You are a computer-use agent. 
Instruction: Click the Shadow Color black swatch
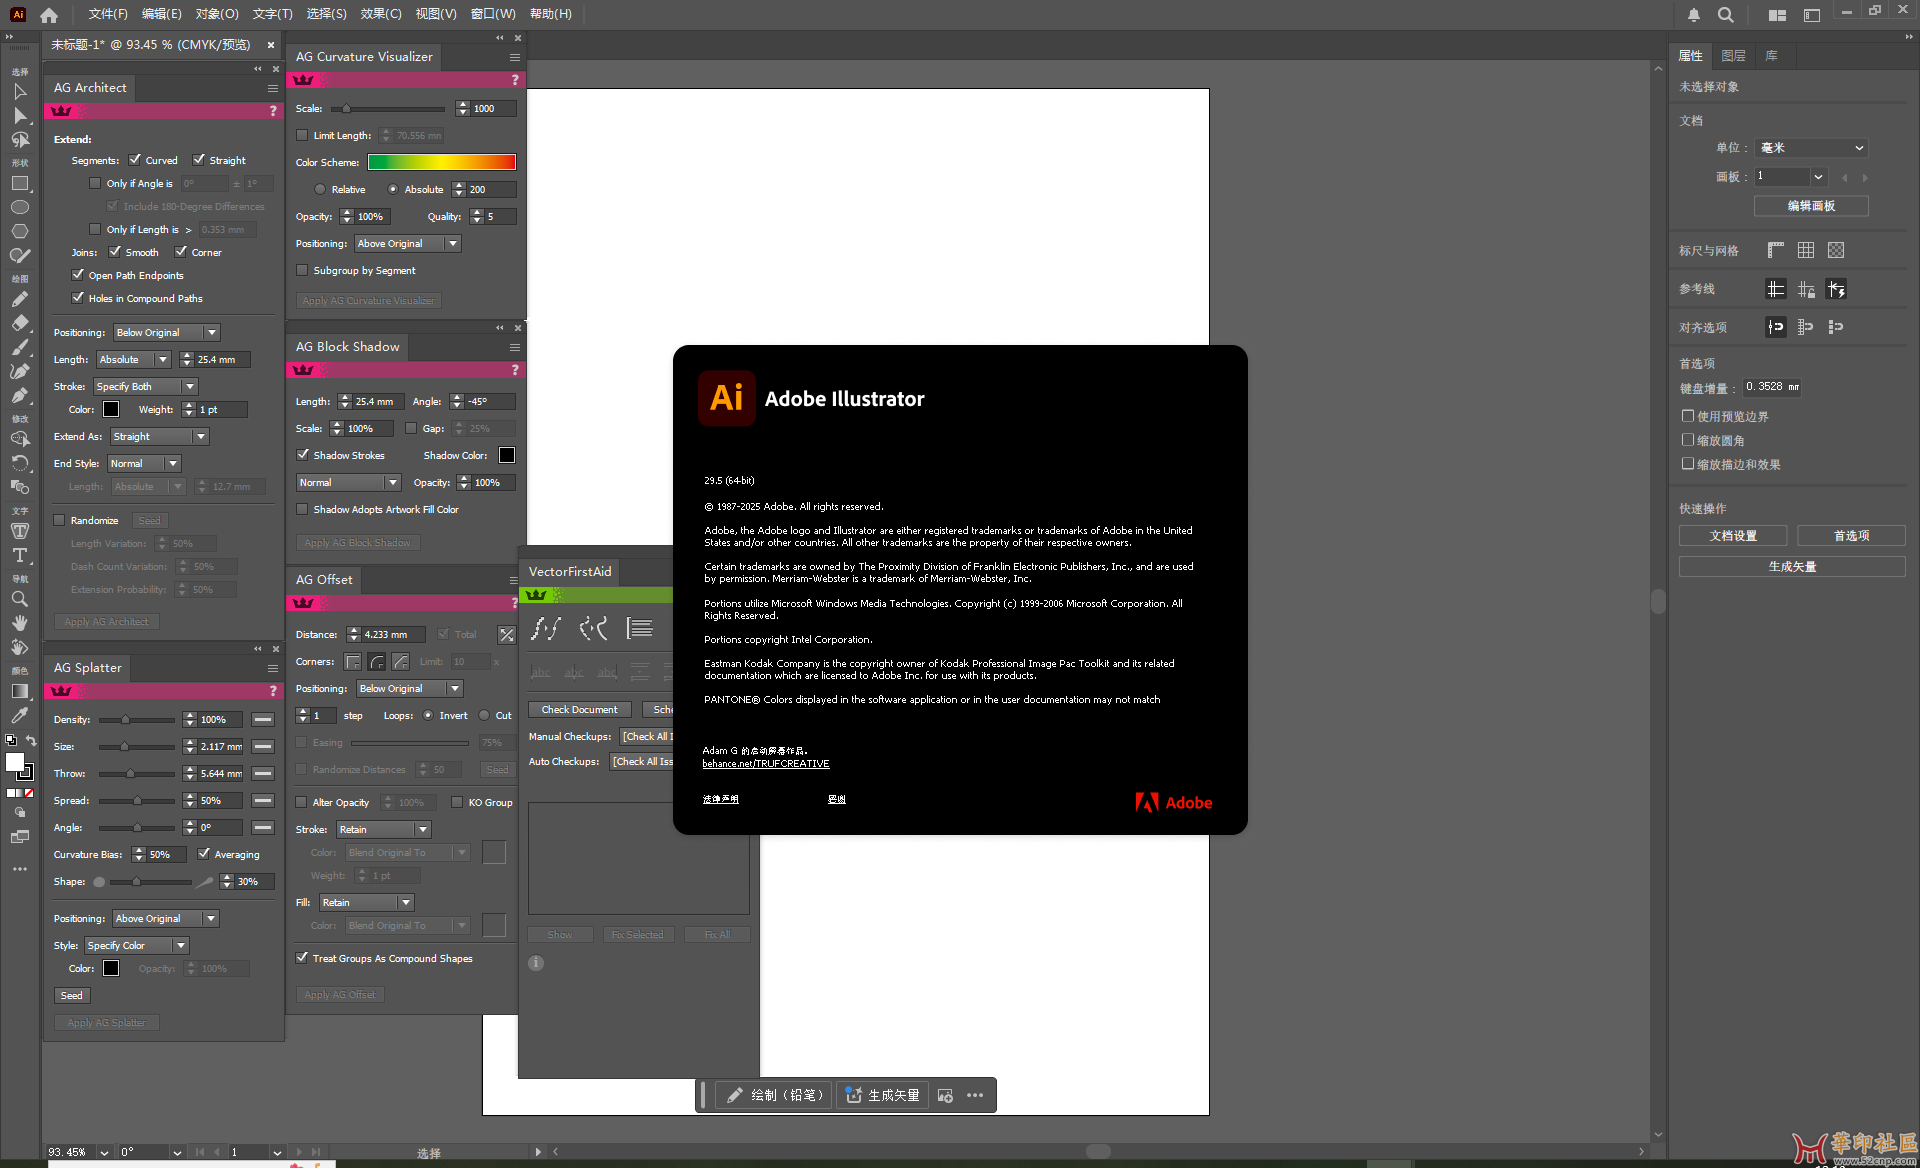[x=507, y=455]
